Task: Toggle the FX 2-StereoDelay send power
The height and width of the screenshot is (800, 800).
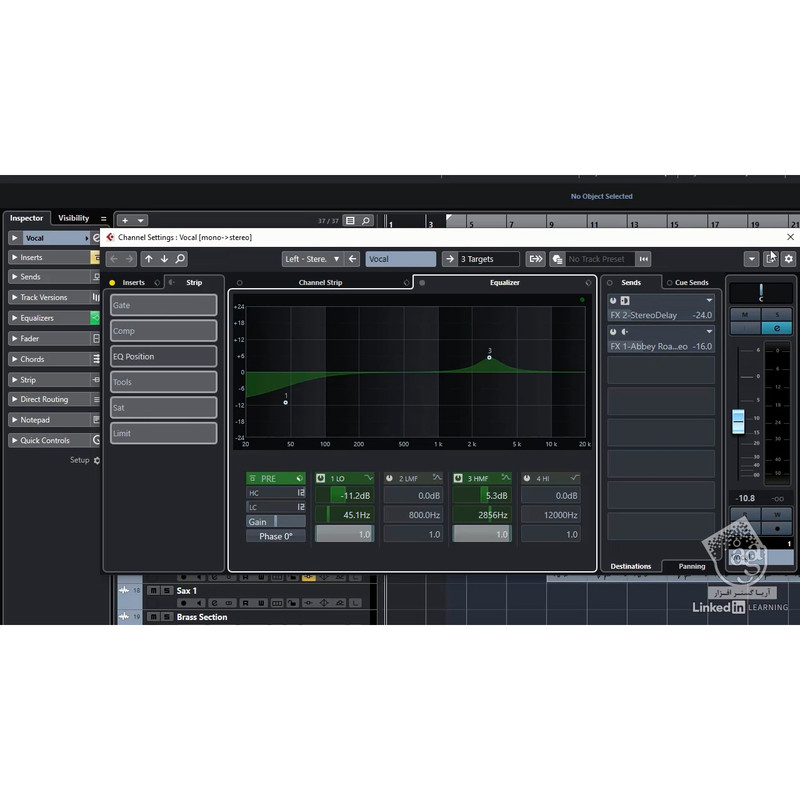Action: click(x=614, y=301)
